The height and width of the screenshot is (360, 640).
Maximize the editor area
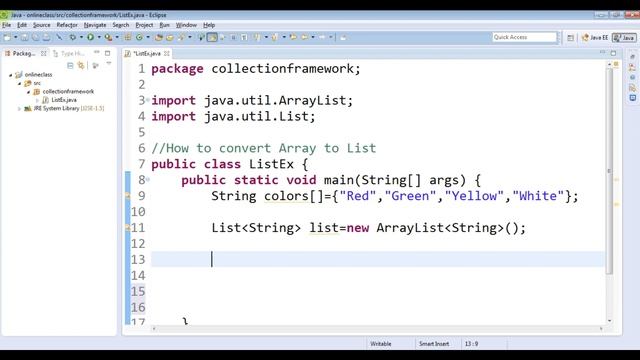pos(613,53)
